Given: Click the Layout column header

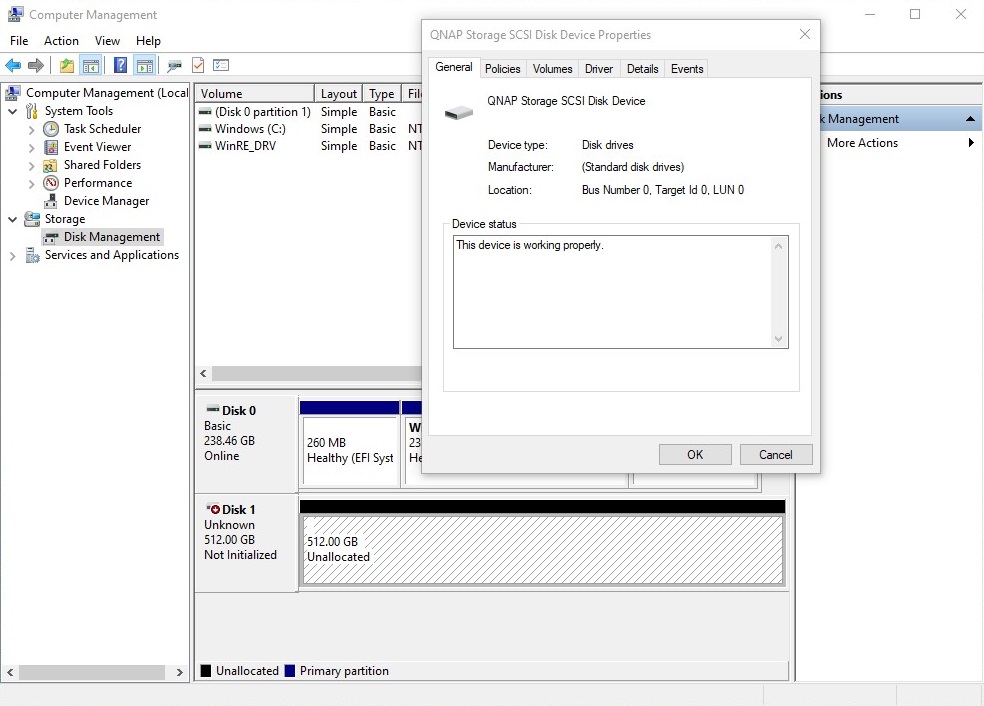Looking at the screenshot, I should 338,94.
